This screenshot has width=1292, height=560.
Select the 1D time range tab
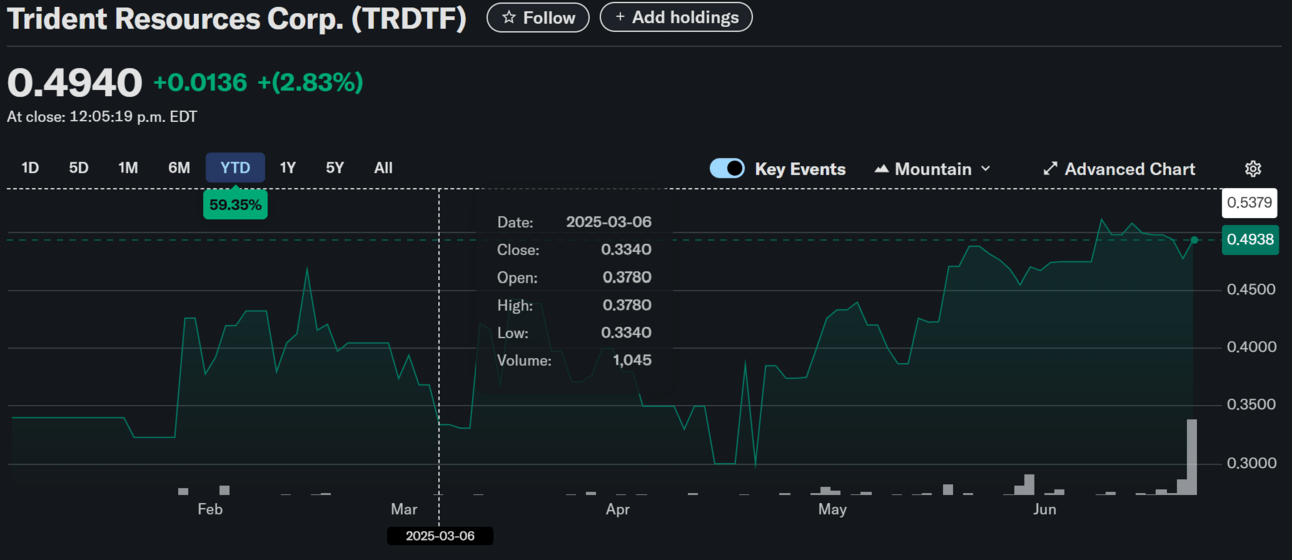(30, 168)
